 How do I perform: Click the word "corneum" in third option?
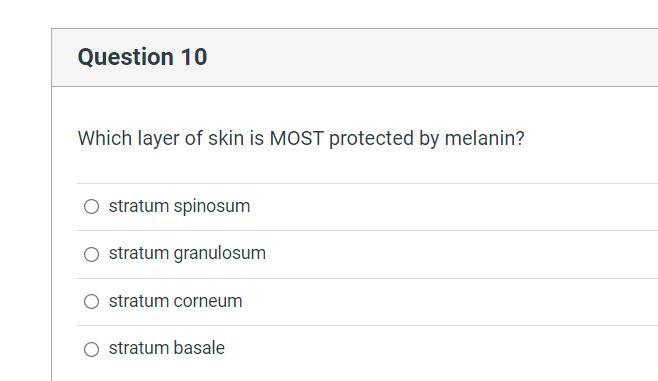[208, 301]
